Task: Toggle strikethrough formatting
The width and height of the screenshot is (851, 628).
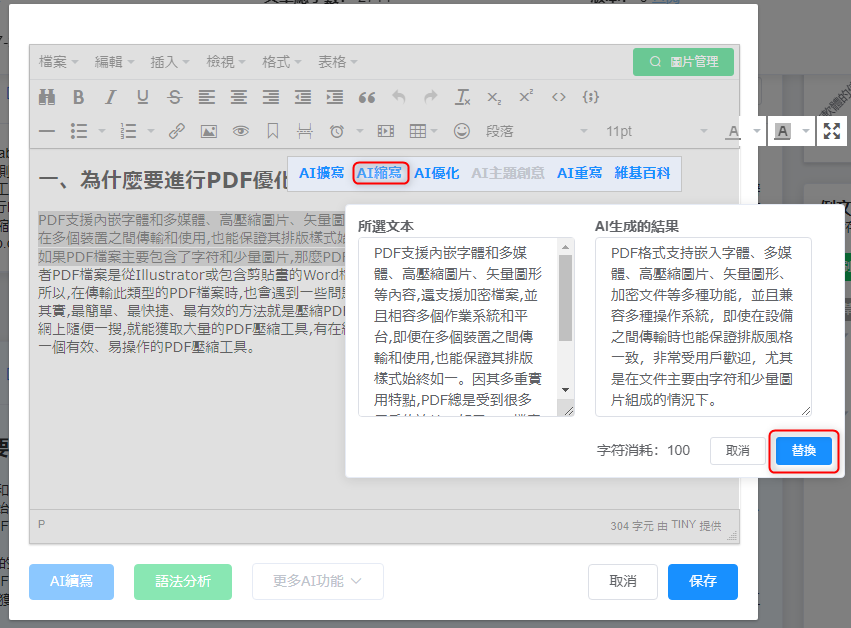Action: coord(175,97)
